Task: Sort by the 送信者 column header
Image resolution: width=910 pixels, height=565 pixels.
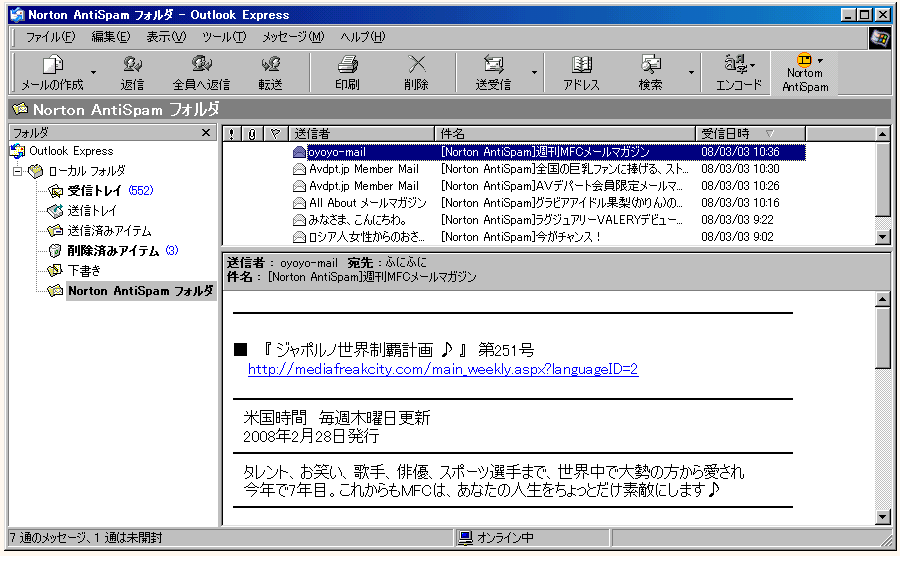Action: point(362,134)
